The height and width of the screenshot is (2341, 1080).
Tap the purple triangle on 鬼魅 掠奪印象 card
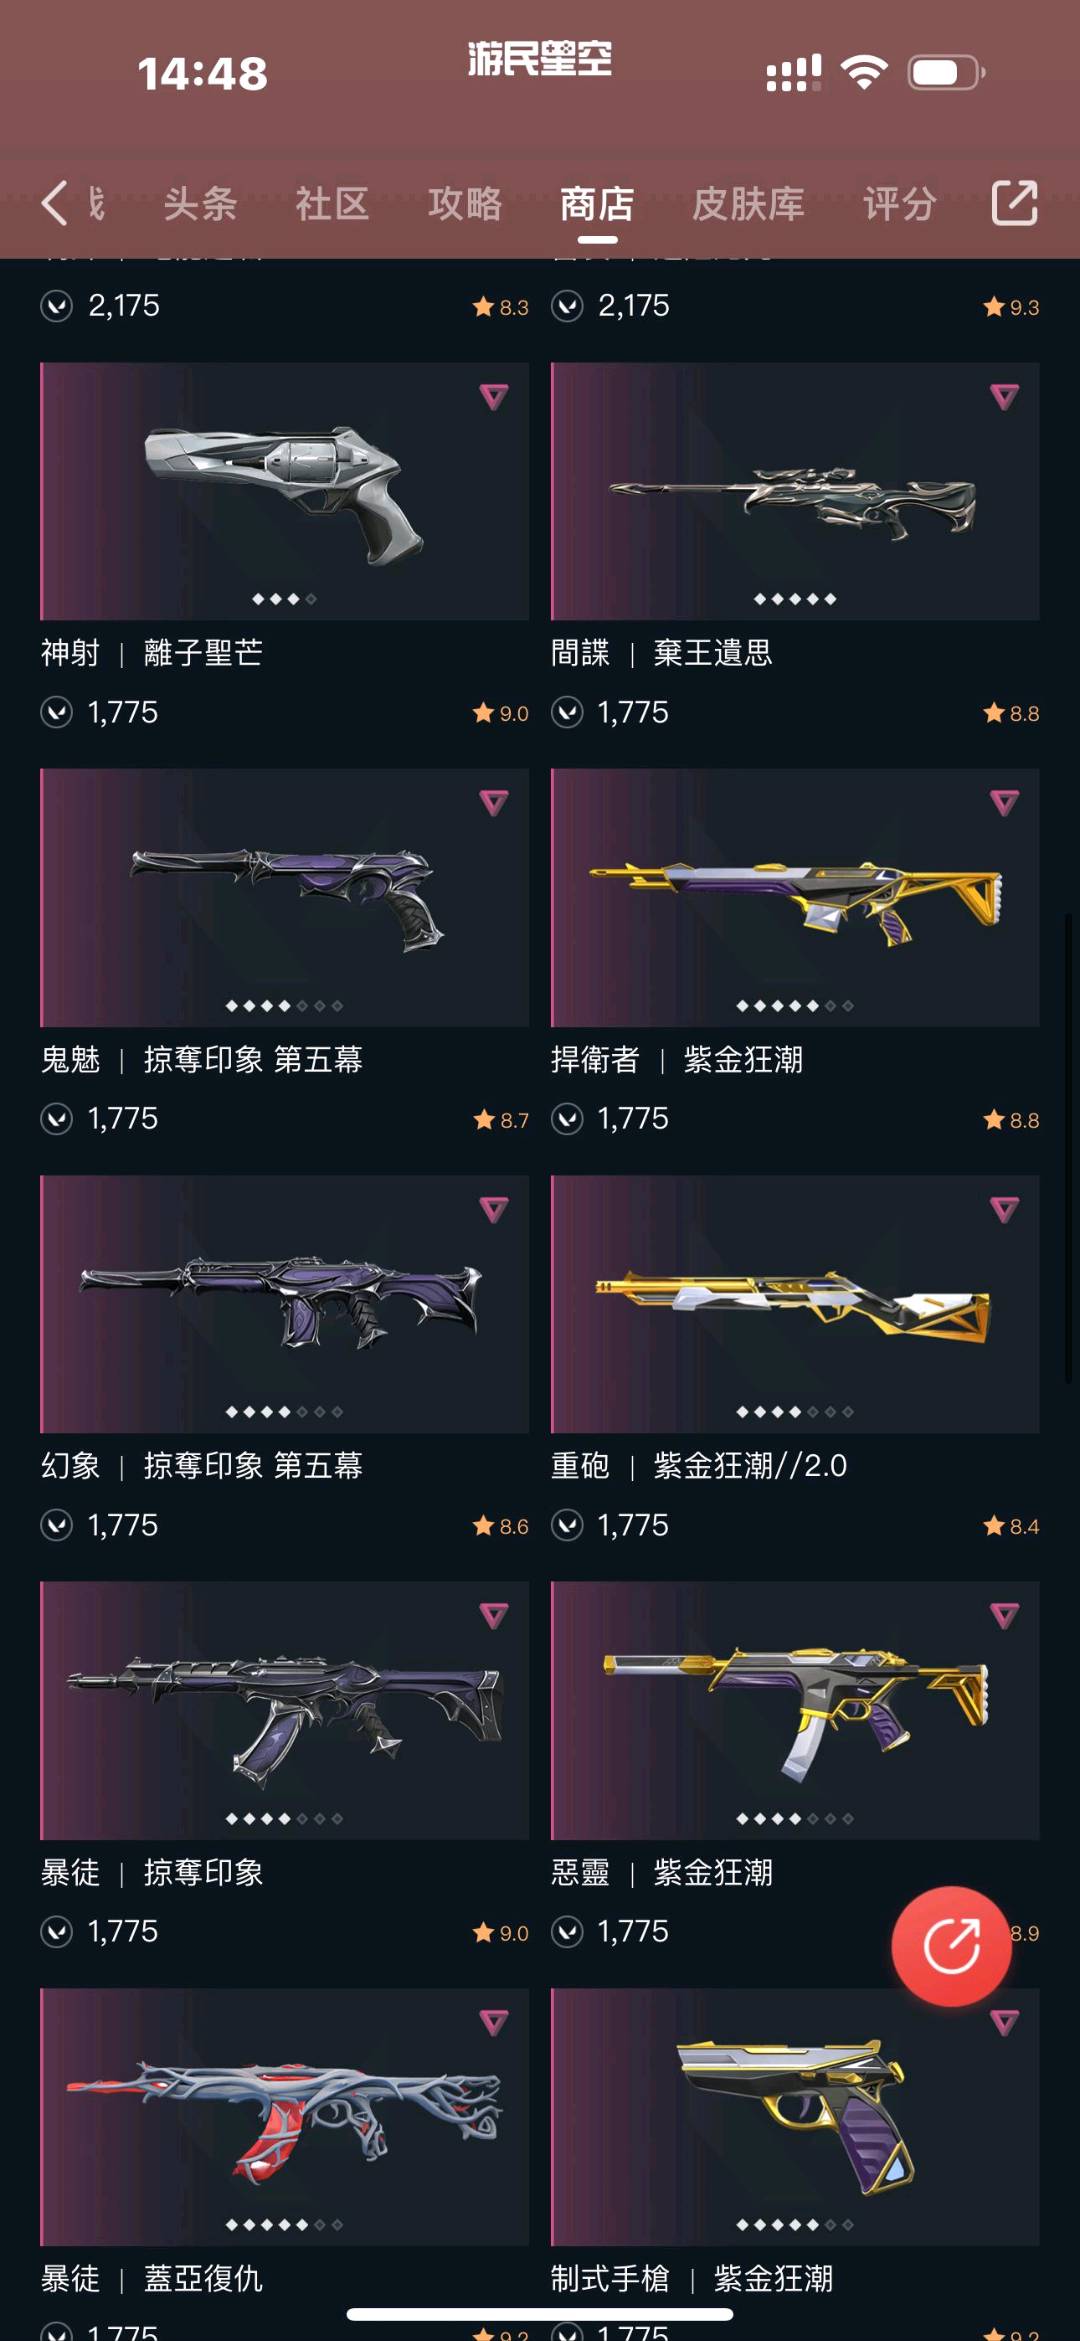pyautogui.click(x=493, y=802)
